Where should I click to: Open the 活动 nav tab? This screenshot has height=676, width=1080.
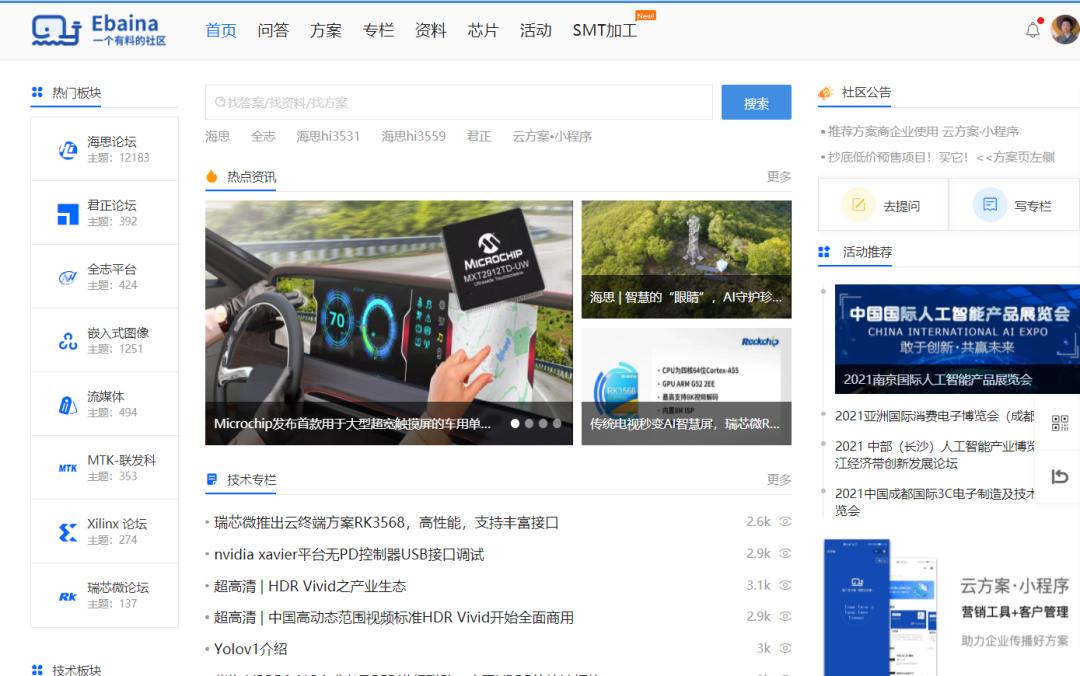pos(535,30)
